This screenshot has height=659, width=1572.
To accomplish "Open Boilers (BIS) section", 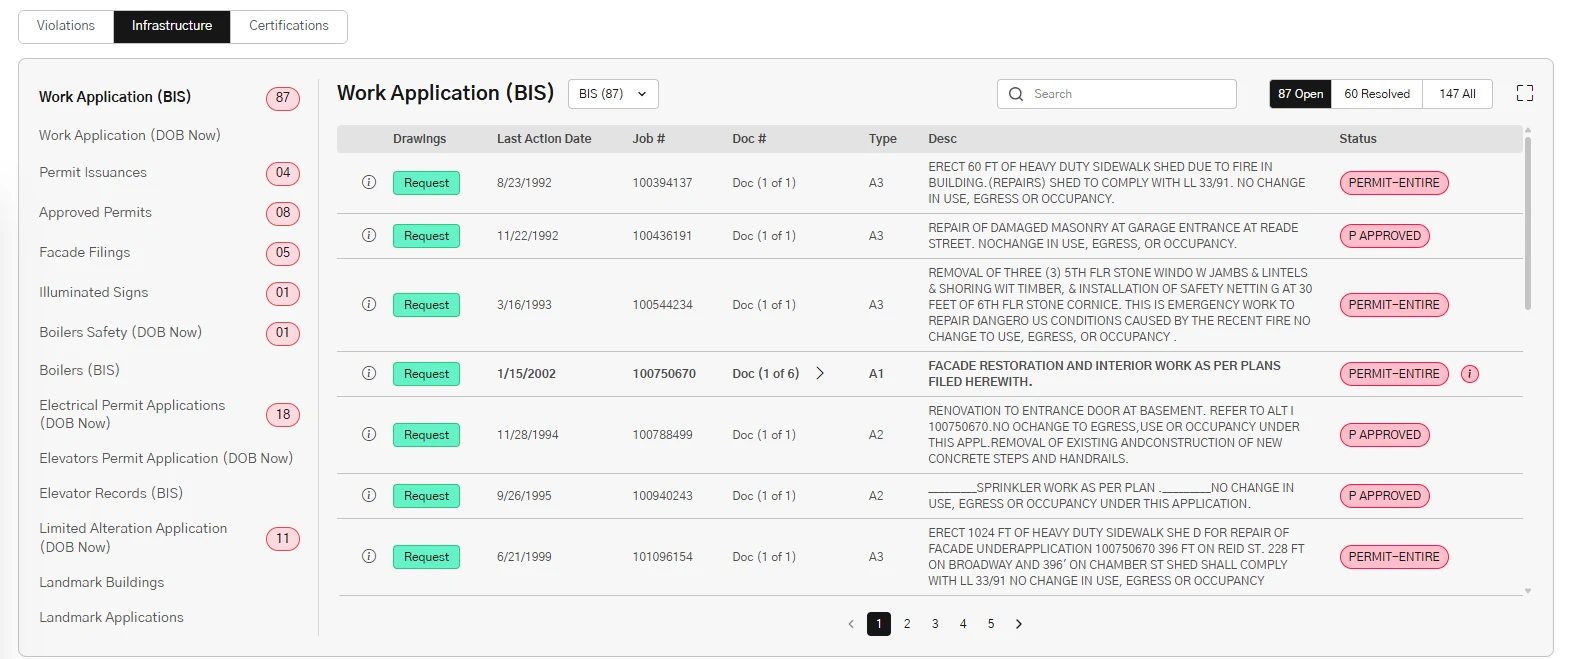I will point(79,370).
